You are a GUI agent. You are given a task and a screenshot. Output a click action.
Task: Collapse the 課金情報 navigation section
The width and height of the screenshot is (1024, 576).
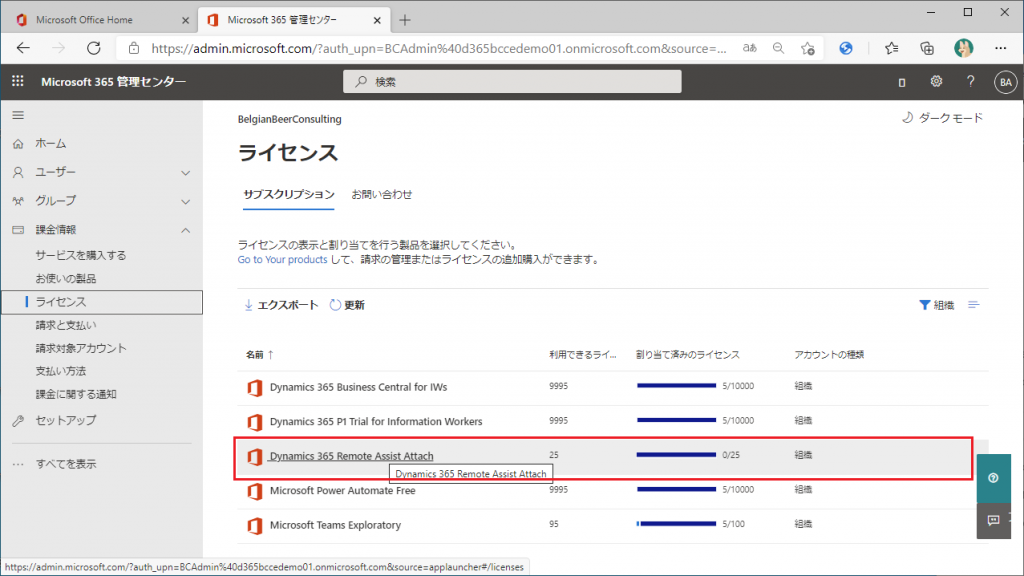(x=101, y=230)
